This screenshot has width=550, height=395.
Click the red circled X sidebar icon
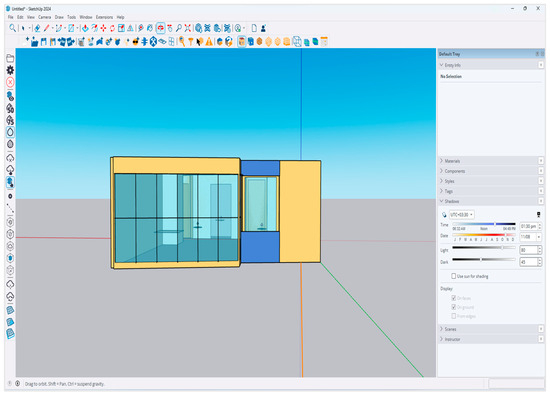[x=10, y=82]
